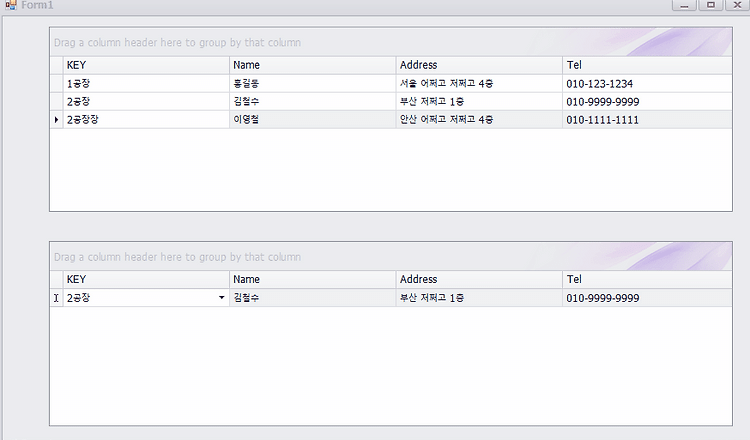
Task: Click the name 이영철 in upper grid
Action: tap(312, 120)
